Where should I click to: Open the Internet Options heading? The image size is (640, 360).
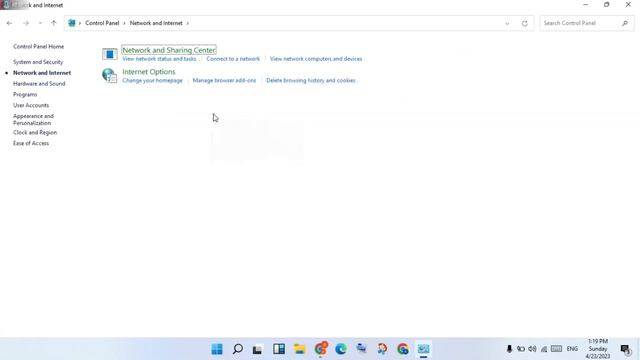tap(149, 71)
